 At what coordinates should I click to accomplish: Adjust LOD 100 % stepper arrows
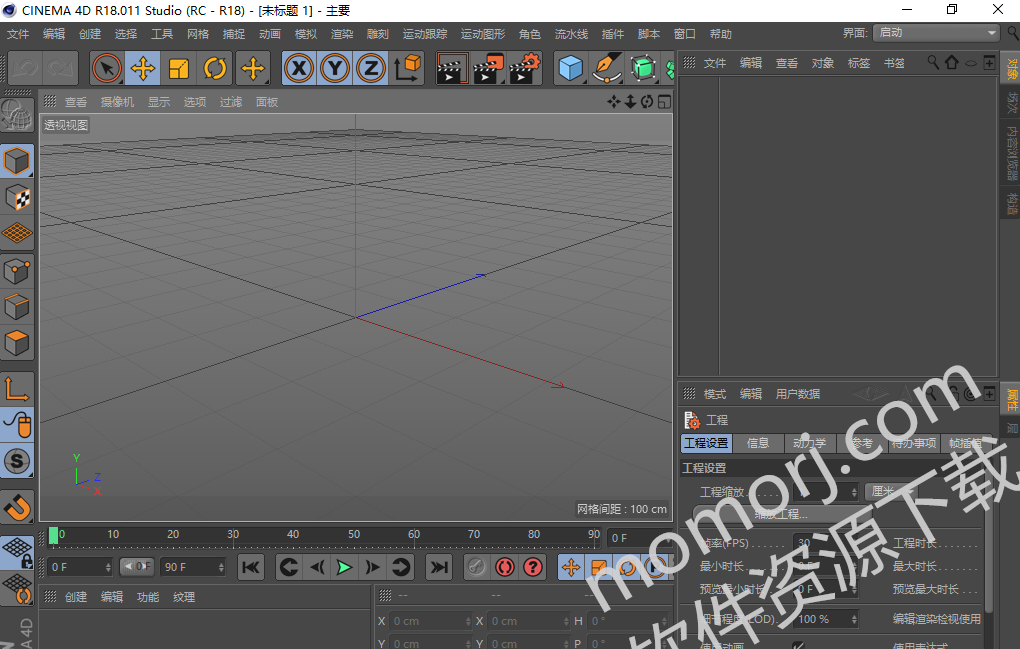(x=854, y=619)
